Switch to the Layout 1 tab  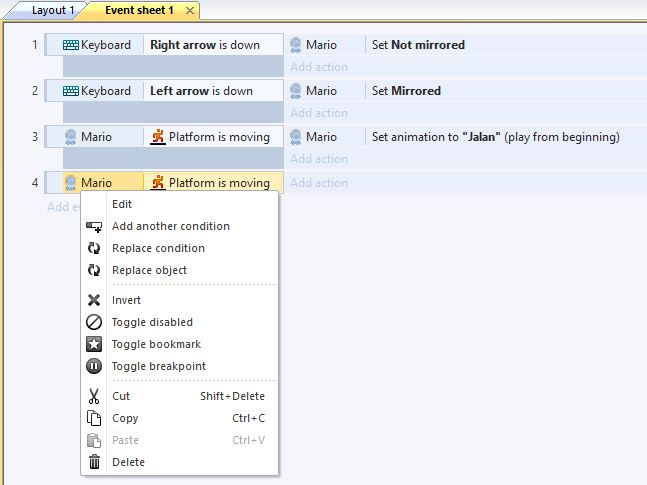point(52,10)
